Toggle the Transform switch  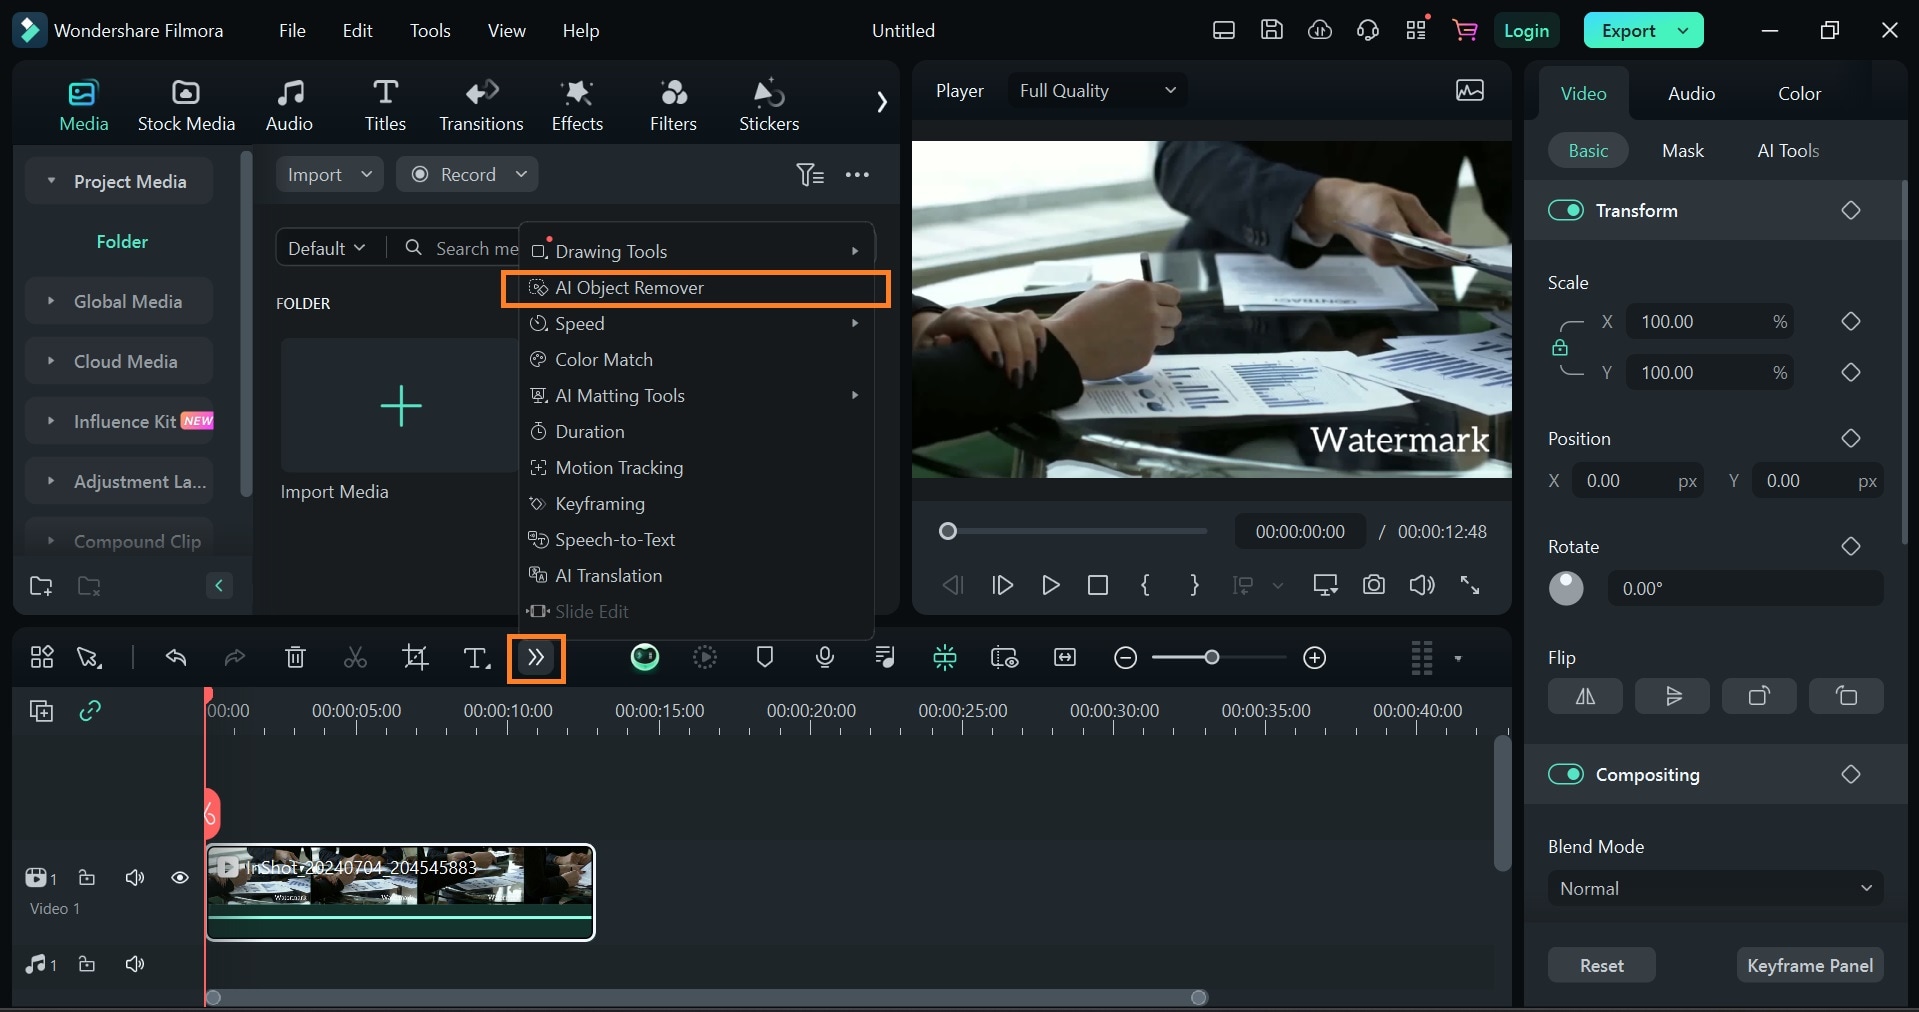(x=1566, y=210)
